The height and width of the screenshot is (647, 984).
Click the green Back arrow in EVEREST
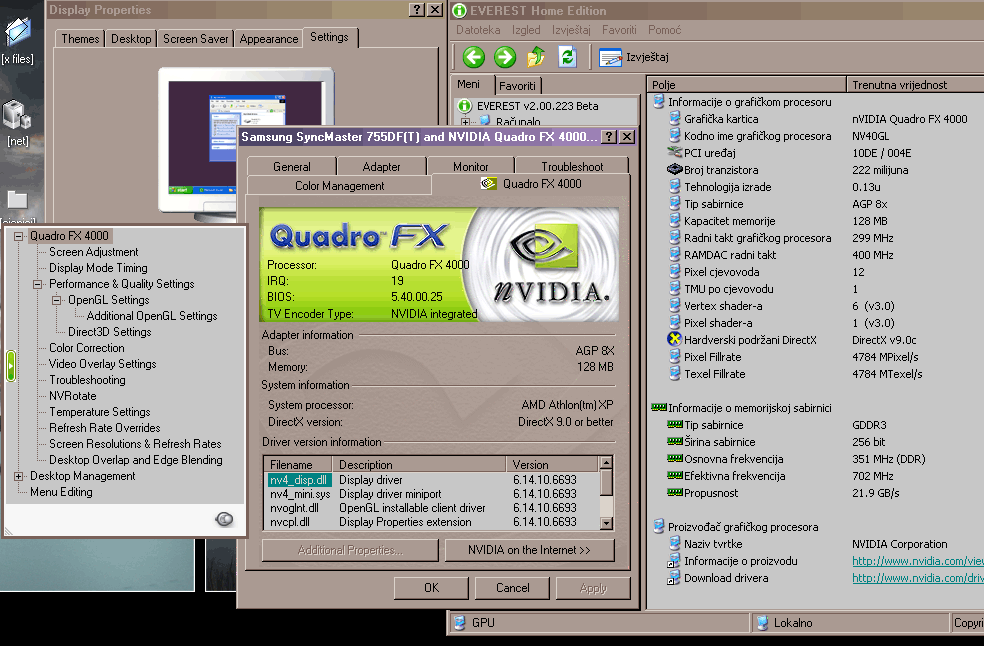pos(474,57)
